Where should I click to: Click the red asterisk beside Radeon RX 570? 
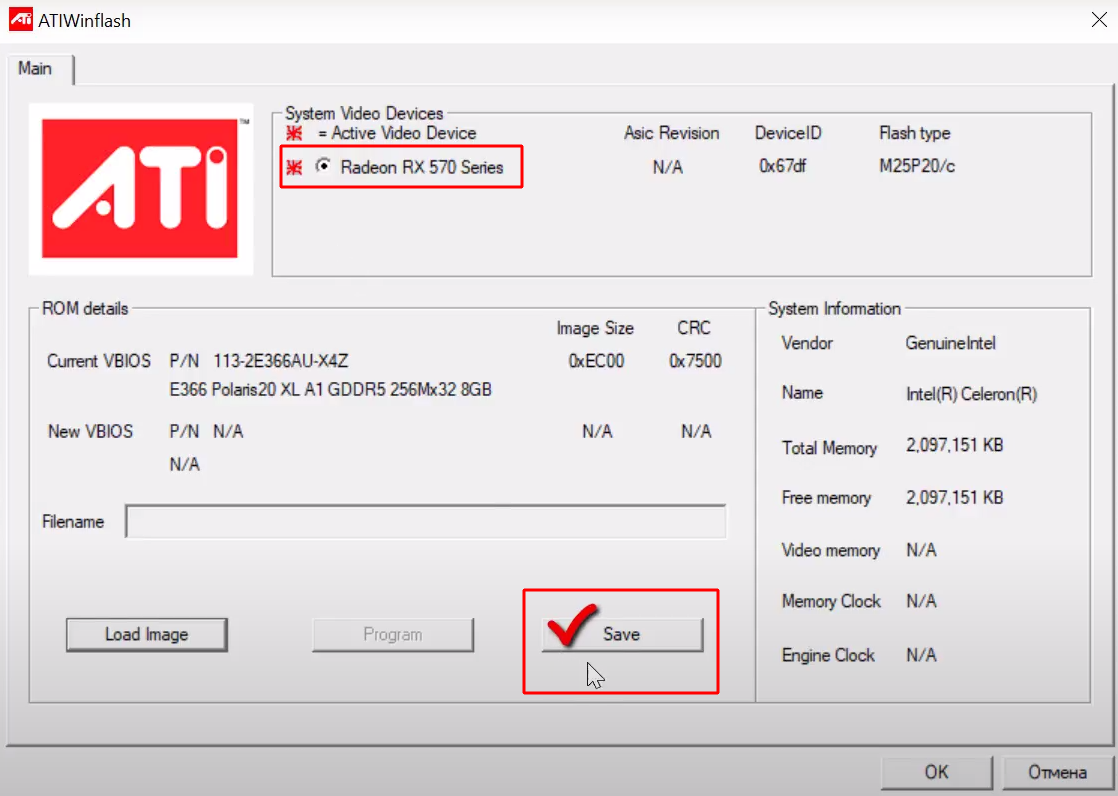[x=294, y=168]
